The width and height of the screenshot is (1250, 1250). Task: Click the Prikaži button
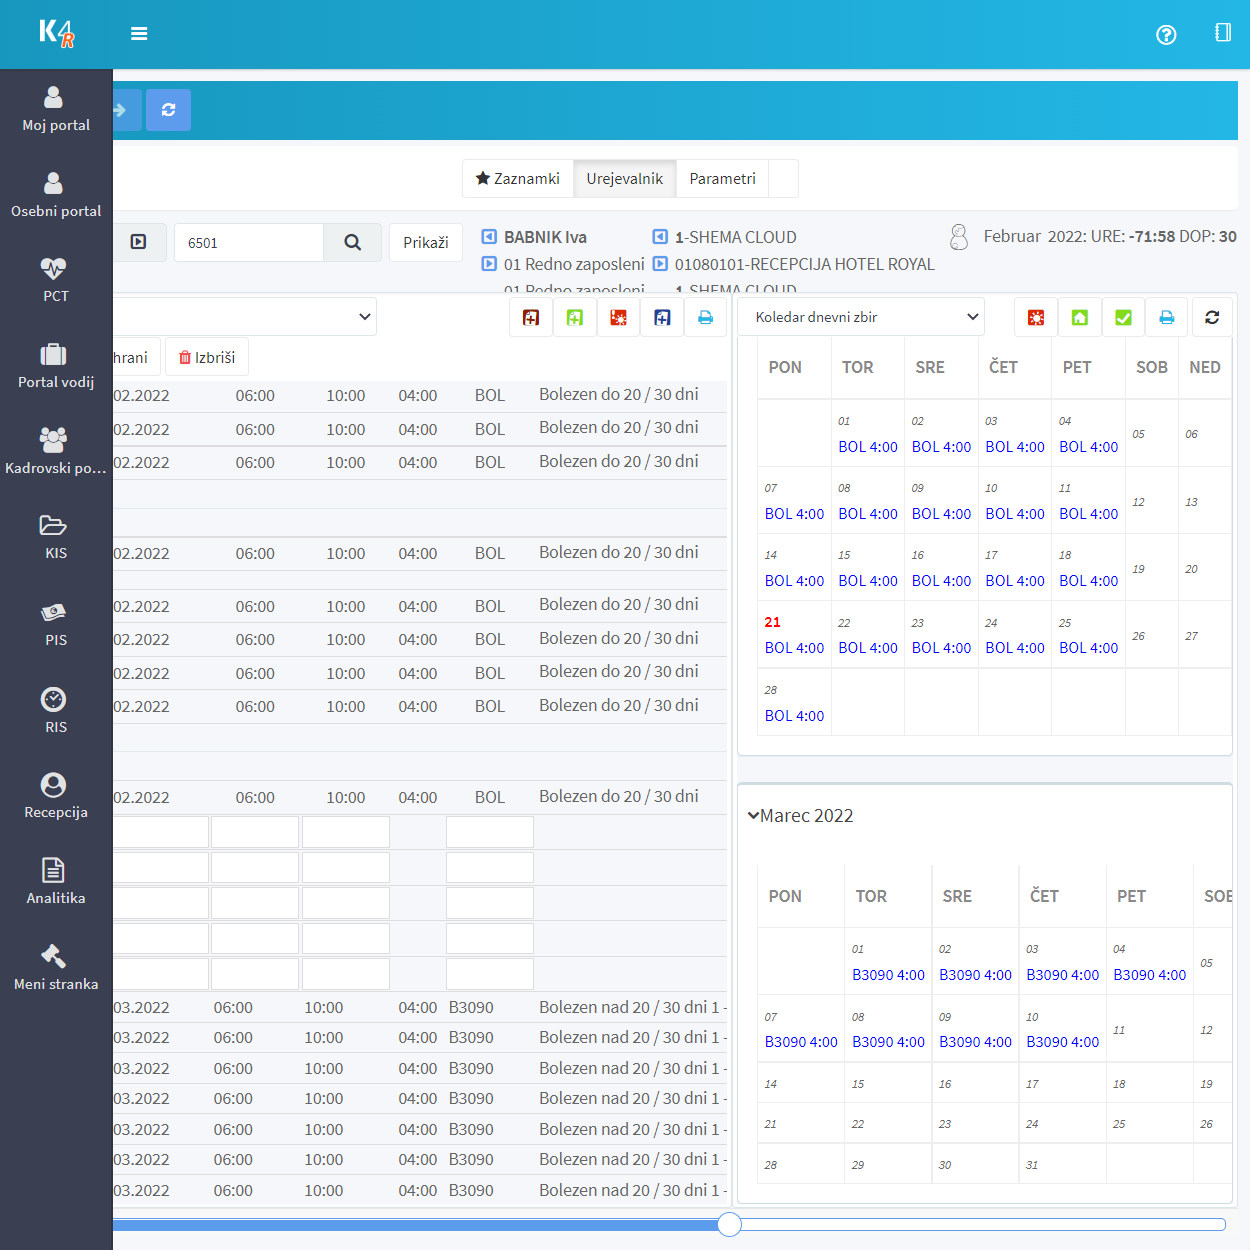click(426, 243)
